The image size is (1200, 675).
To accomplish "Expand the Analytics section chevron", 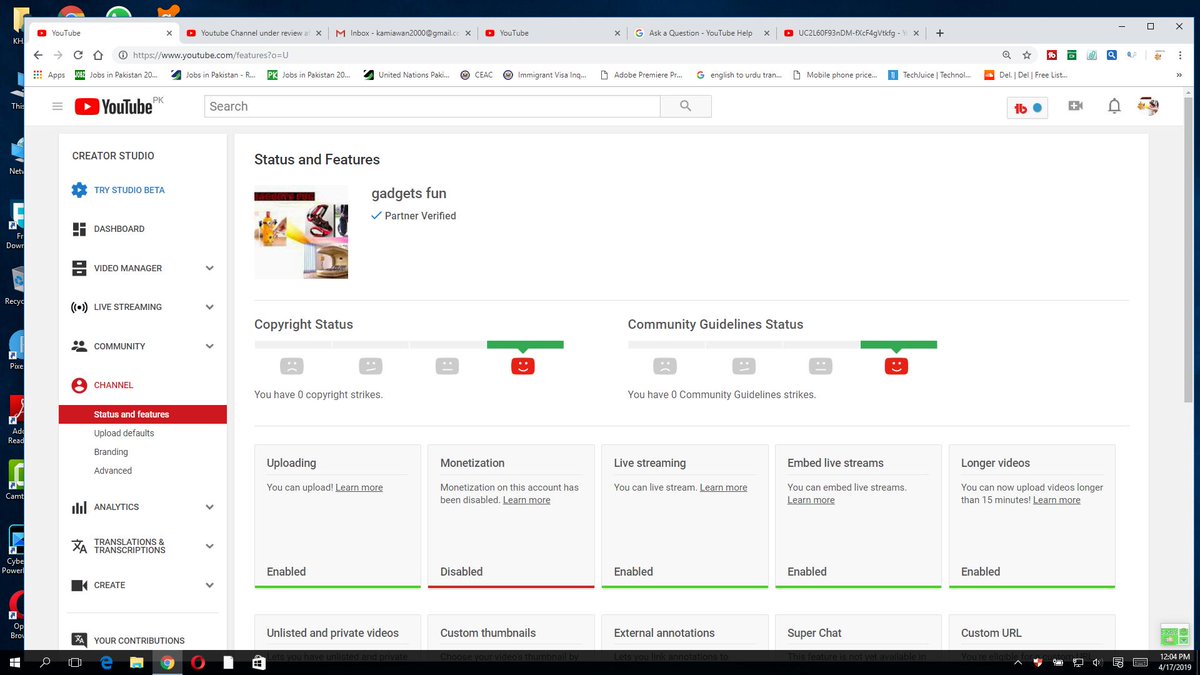I will coord(209,507).
